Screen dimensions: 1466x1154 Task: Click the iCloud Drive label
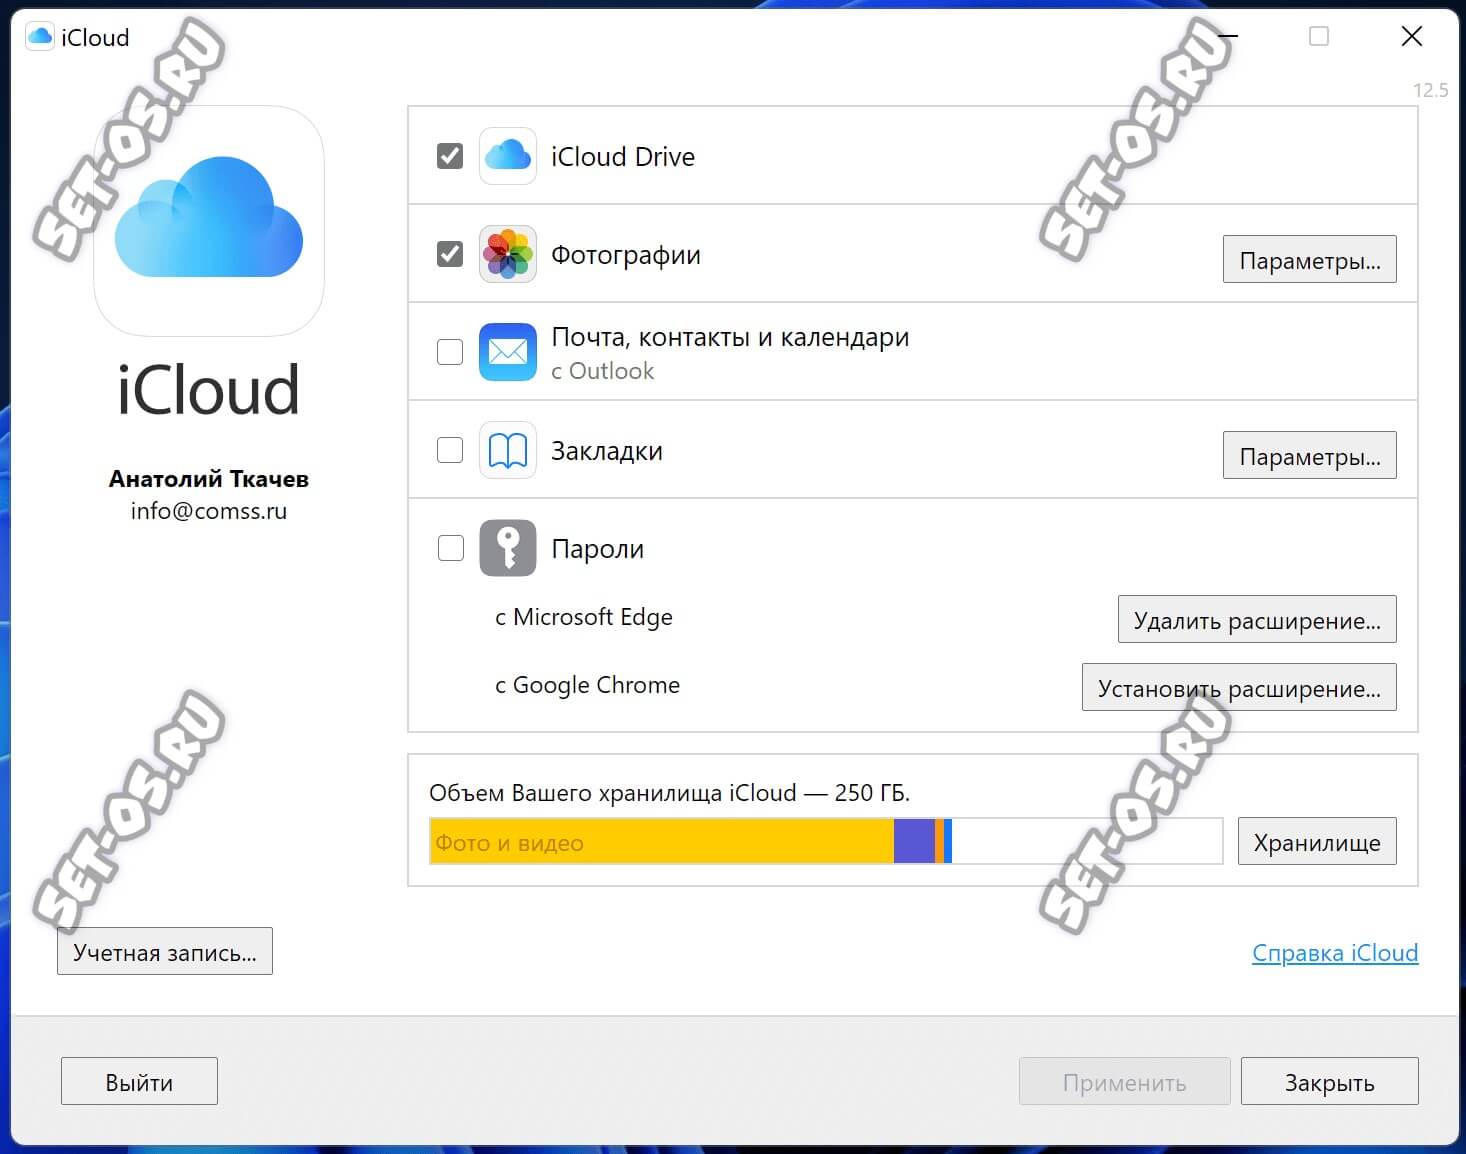[x=623, y=157]
